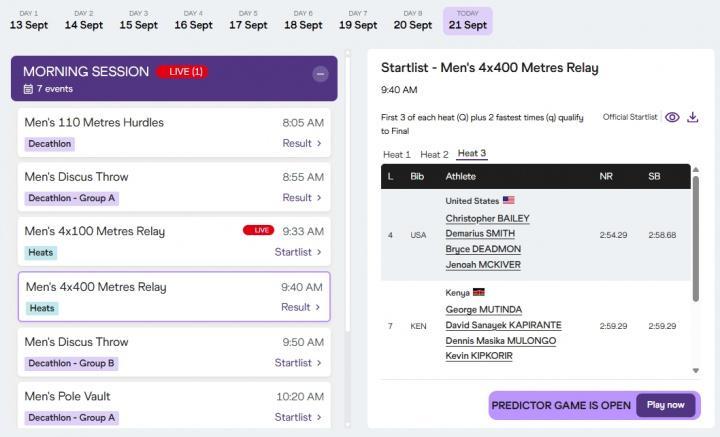Click the LIVE badge on 4x100 Relay
The width and height of the screenshot is (720, 437).
259,230
